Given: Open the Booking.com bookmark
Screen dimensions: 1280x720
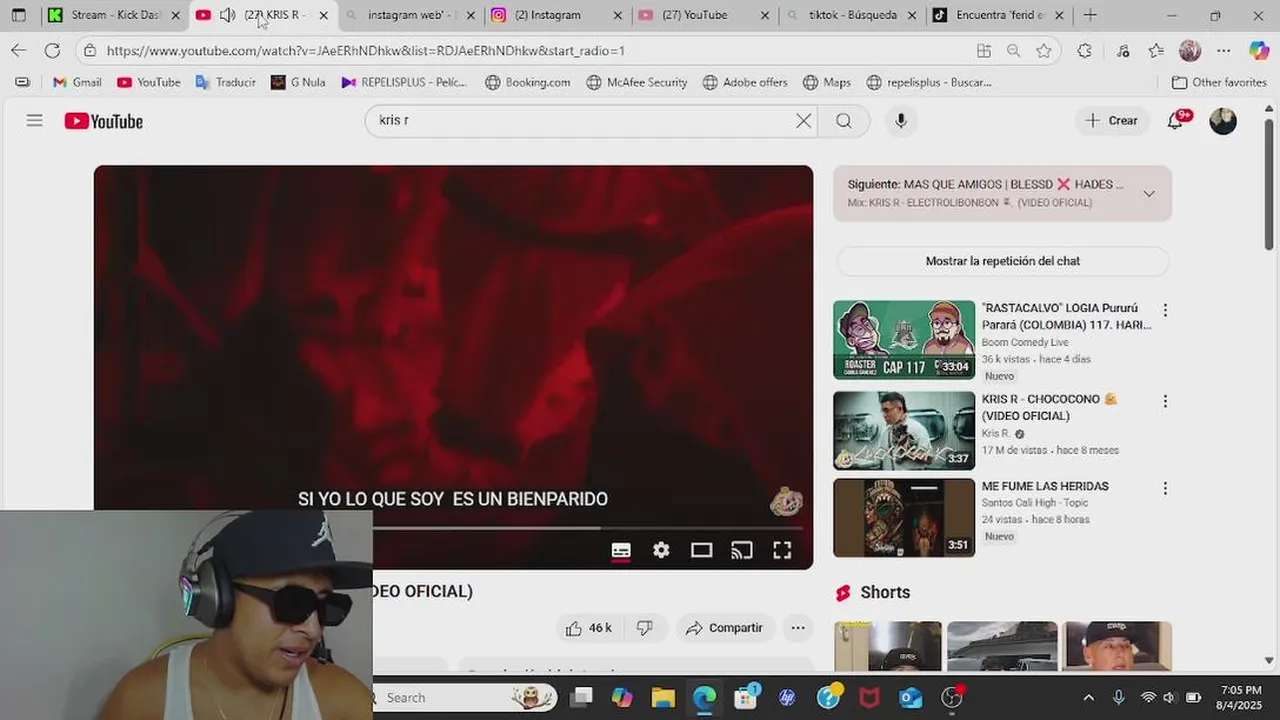Looking at the screenshot, I should pos(528,82).
